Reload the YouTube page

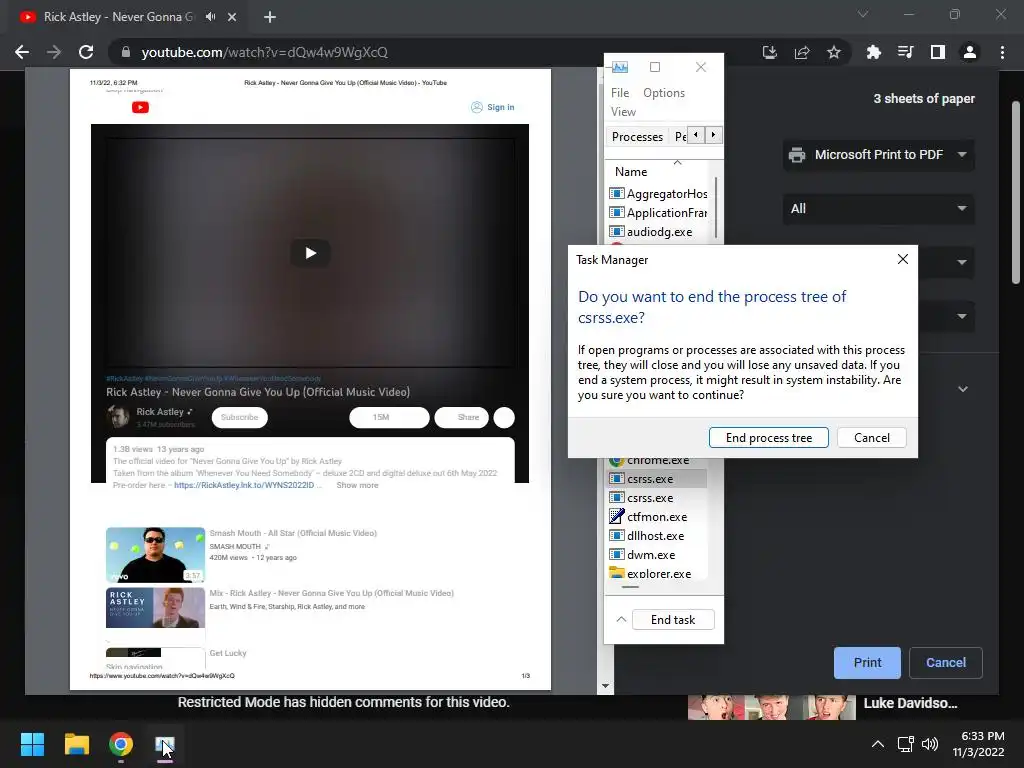(86, 52)
